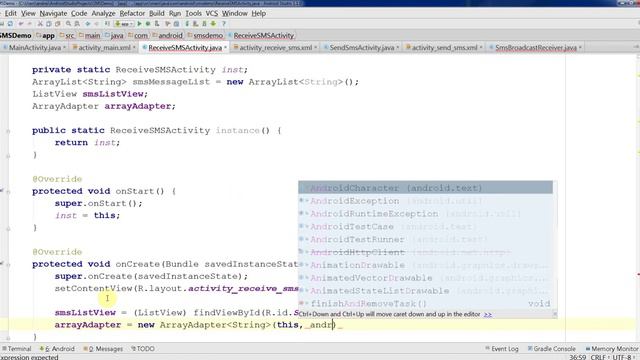Select the smsdemo breadcrumb folder

pyautogui.click(x=205, y=36)
